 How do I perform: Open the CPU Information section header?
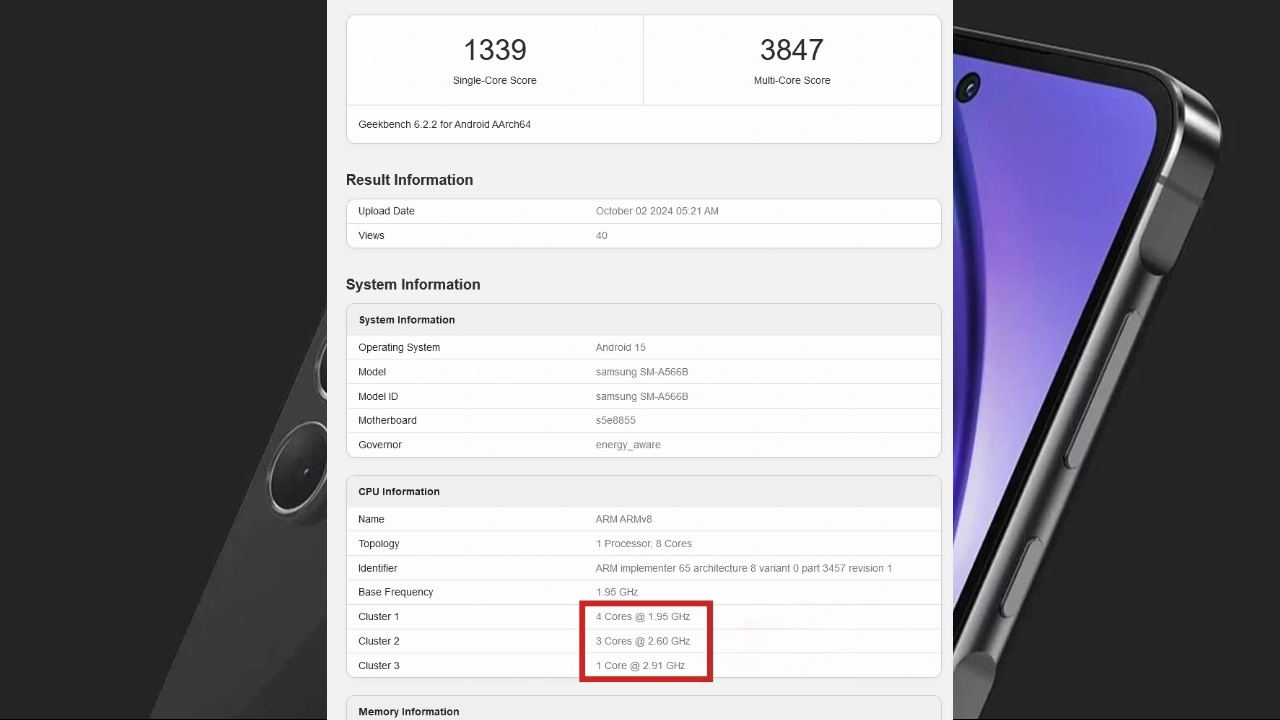[x=398, y=491]
